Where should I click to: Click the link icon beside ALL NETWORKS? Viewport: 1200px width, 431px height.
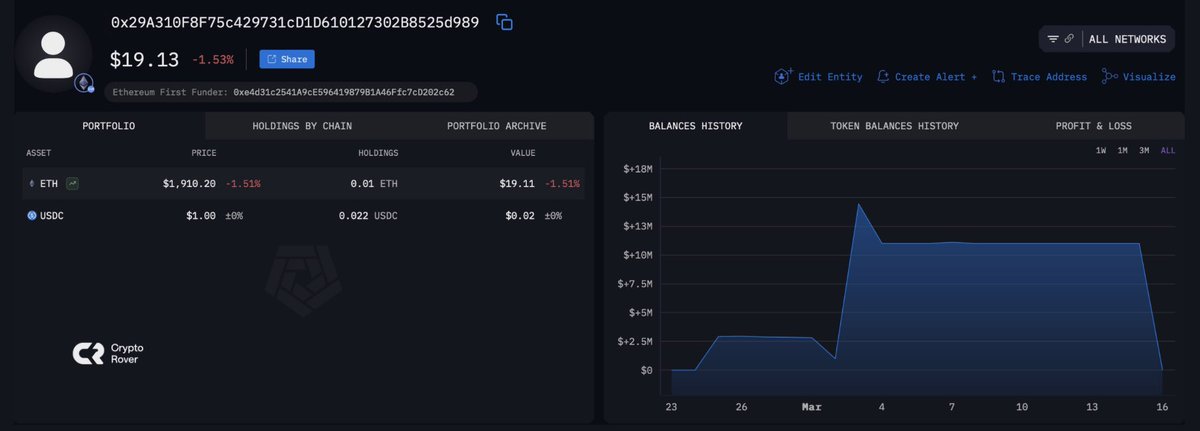(1069, 39)
